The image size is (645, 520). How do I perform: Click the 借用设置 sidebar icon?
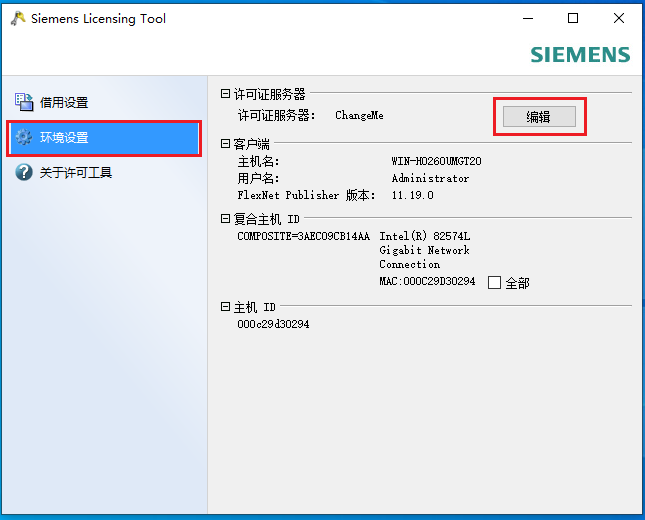pyautogui.click(x=24, y=102)
